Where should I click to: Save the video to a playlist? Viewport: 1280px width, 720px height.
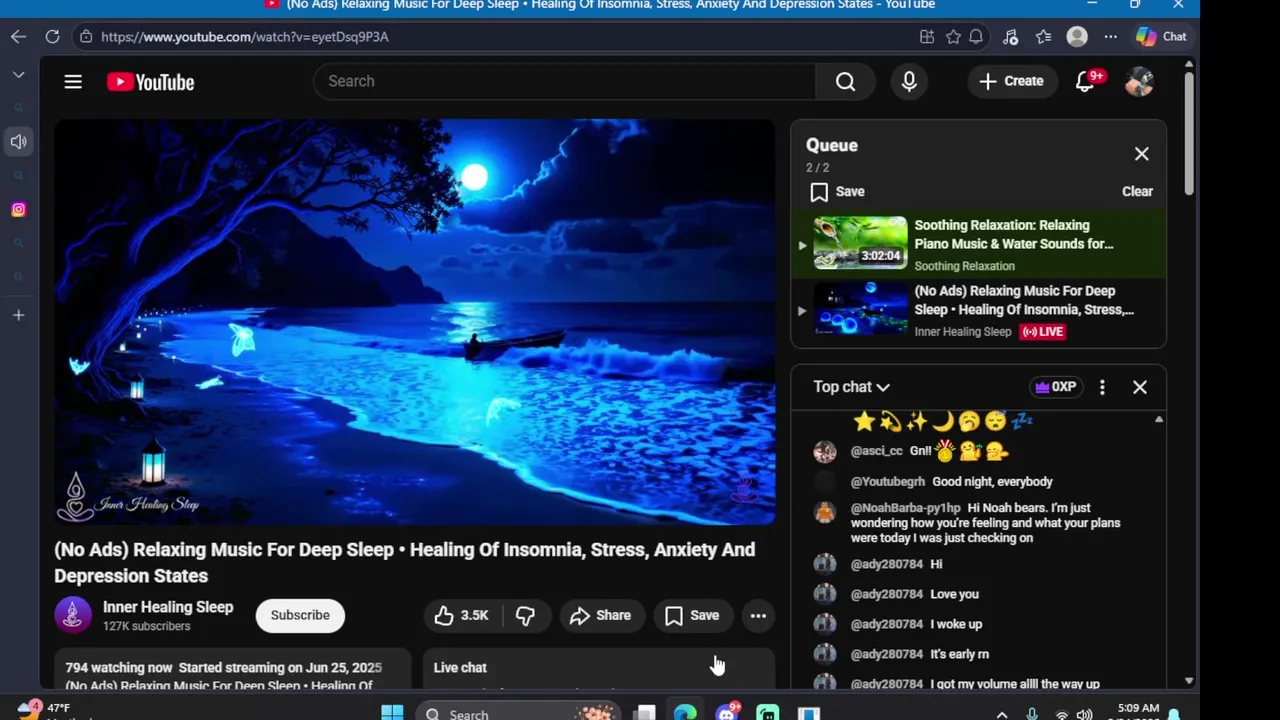[x=692, y=615]
